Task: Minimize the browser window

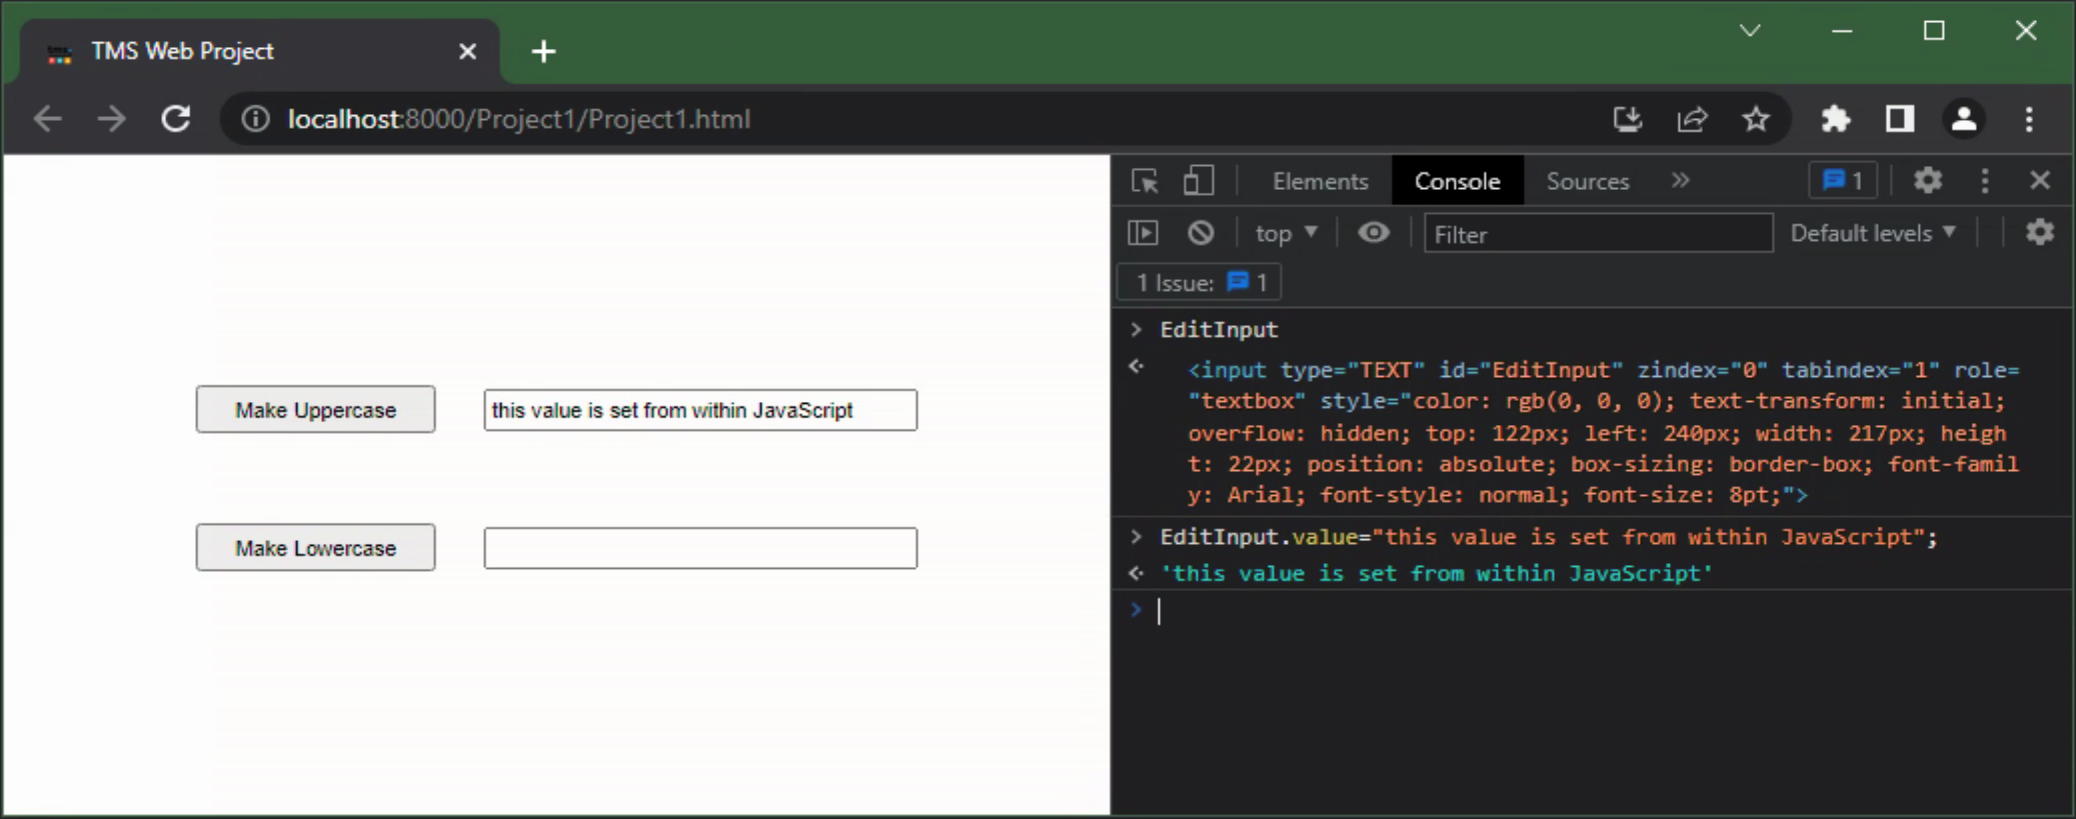Action: point(1842,31)
